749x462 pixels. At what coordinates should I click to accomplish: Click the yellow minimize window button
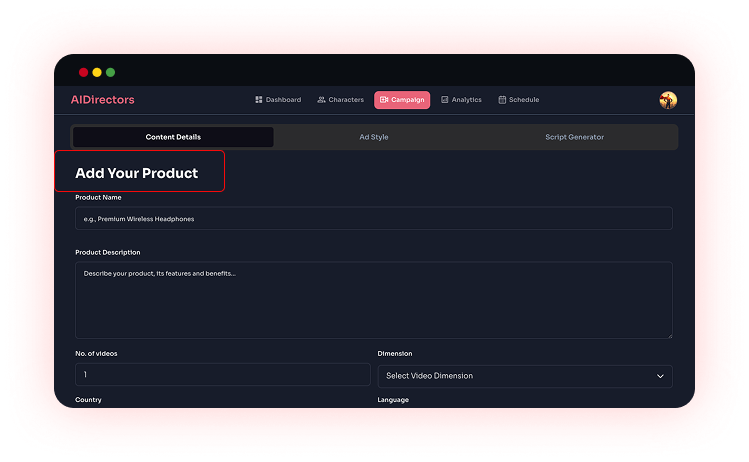(x=97, y=72)
